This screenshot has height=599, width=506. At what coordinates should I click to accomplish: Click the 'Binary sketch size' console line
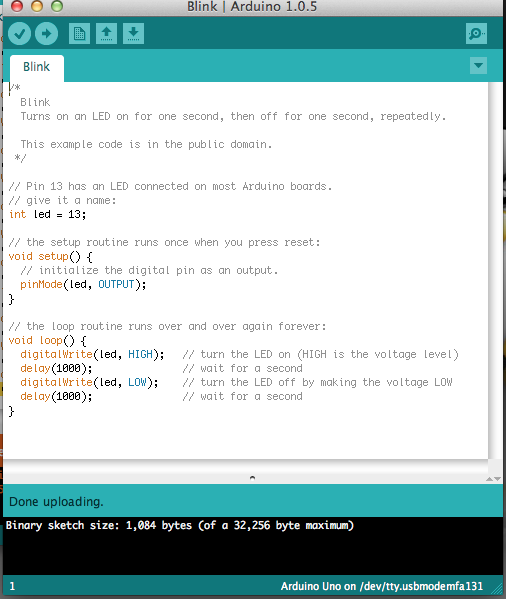[x=179, y=525]
